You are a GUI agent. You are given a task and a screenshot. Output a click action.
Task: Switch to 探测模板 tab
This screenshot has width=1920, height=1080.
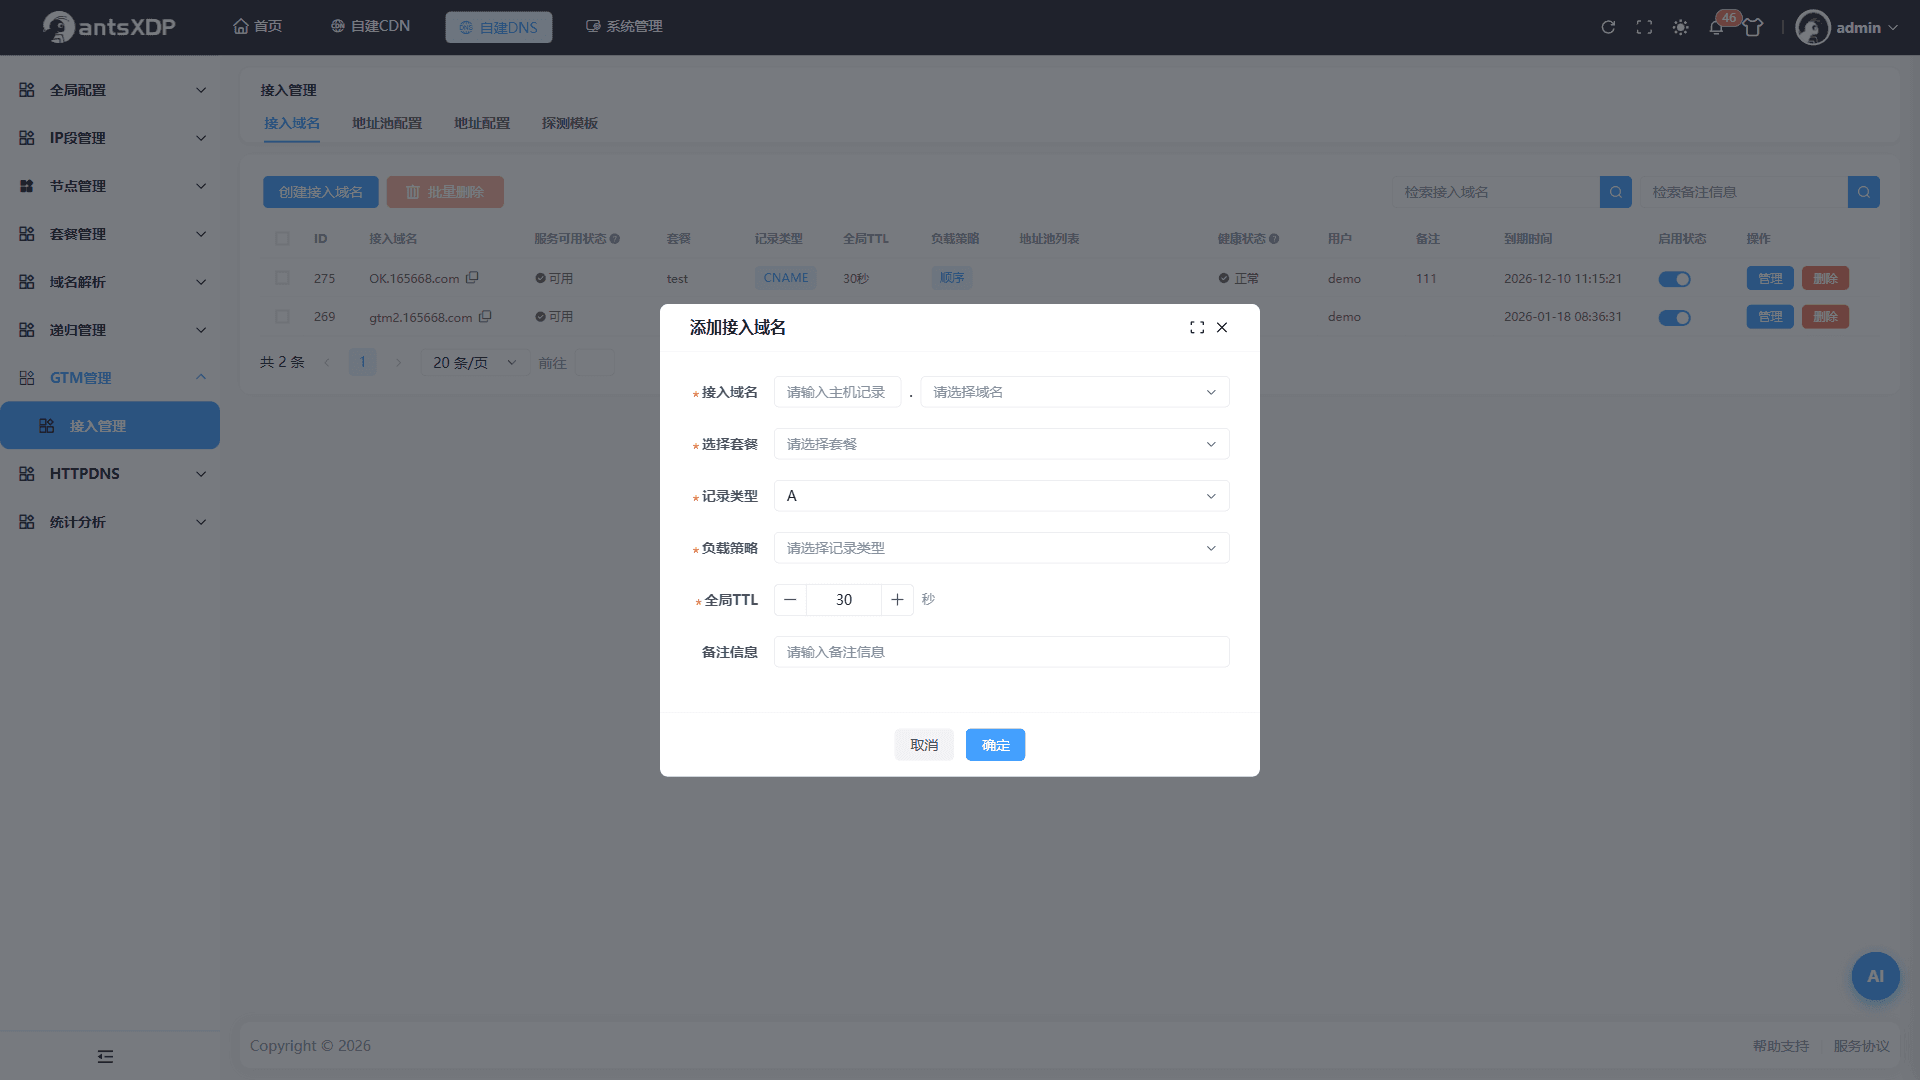(570, 123)
